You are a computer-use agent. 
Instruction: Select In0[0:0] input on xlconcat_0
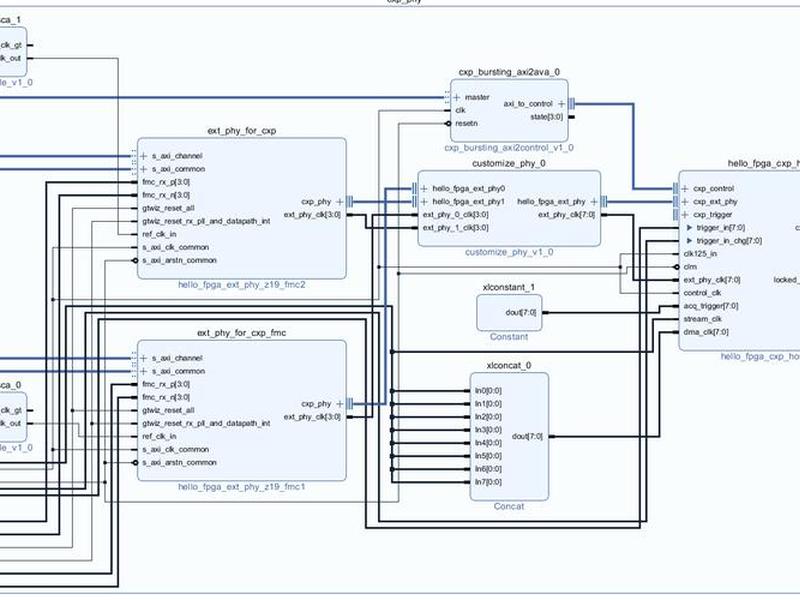coord(488,391)
